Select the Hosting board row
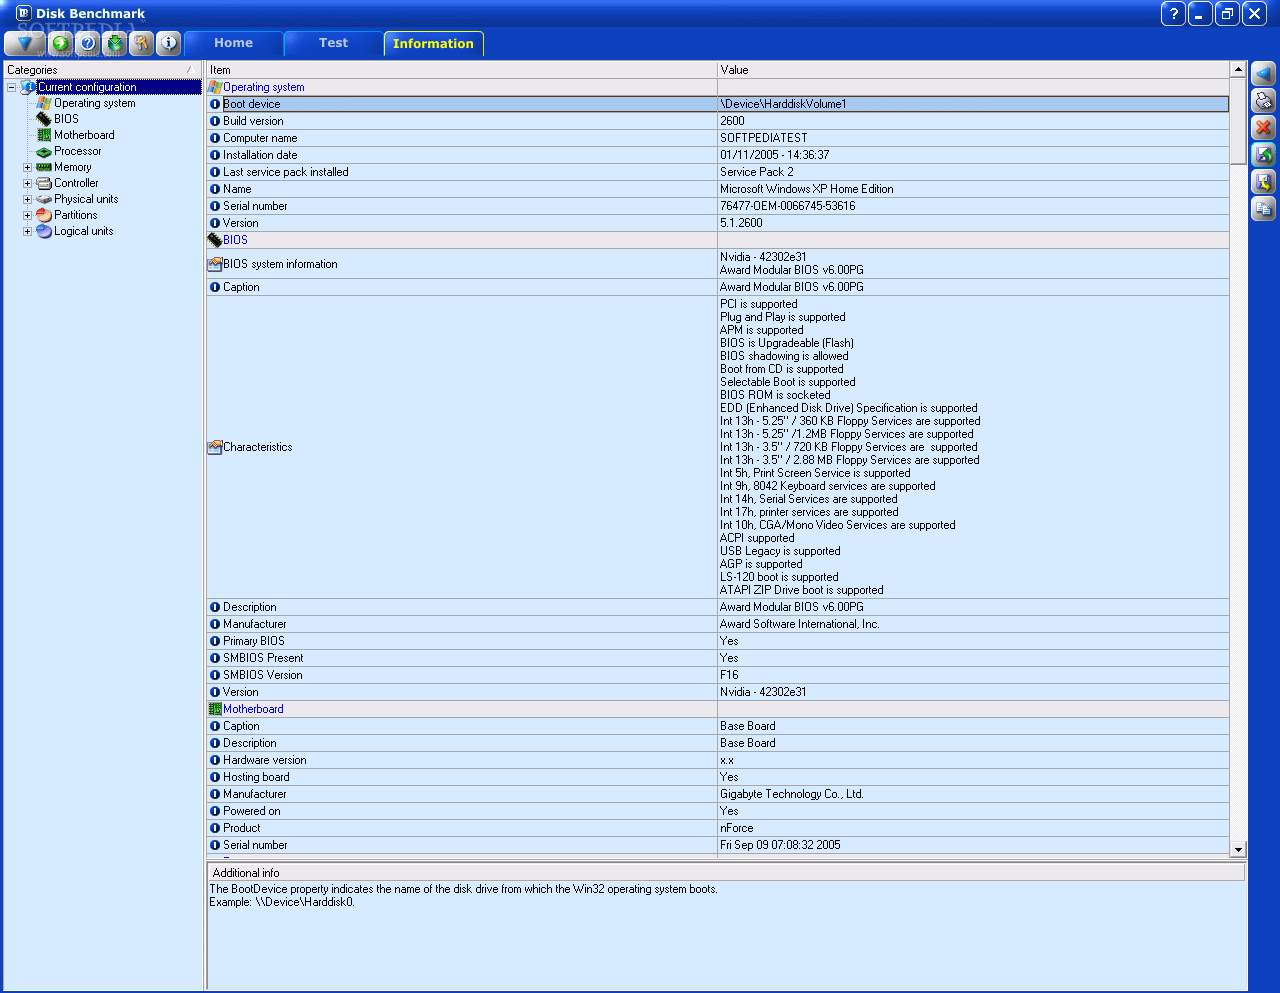The width and height of the screenshot is (1280, 993). click(717, 777)
